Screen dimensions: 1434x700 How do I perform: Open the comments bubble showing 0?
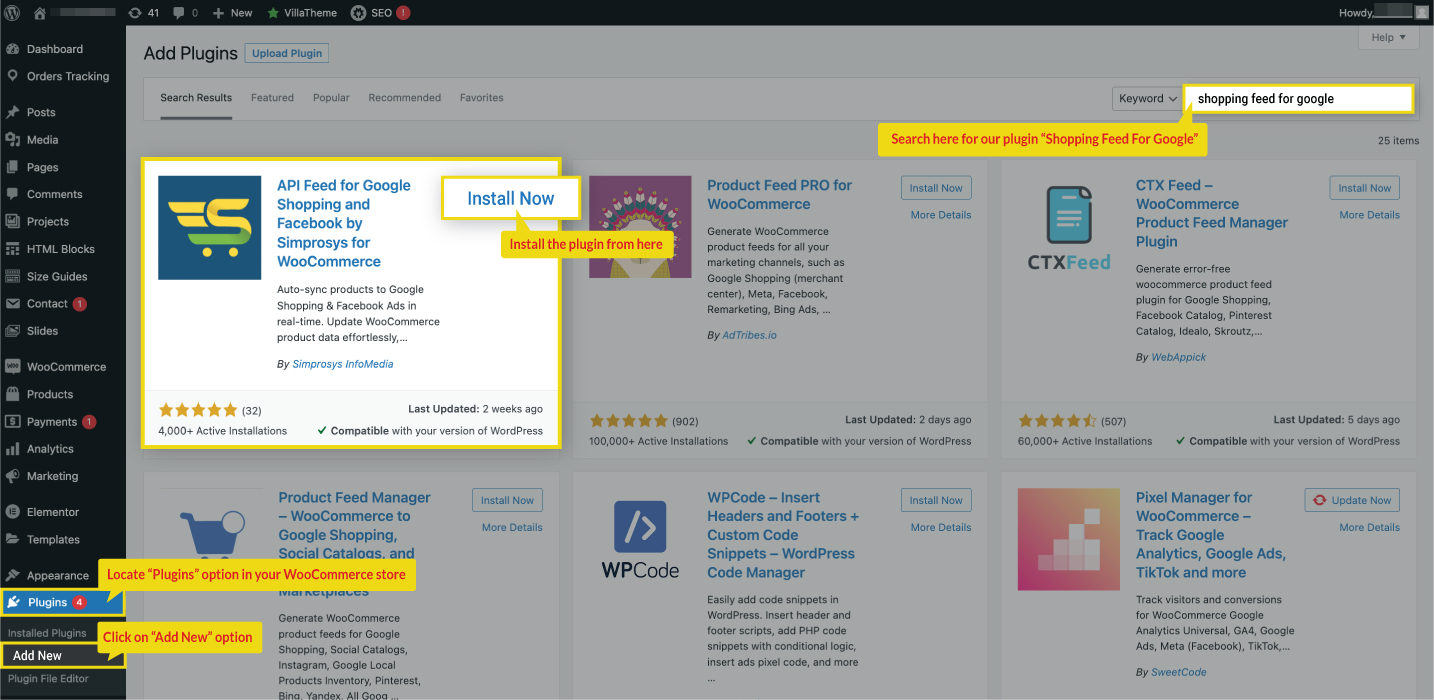(185, 13)
